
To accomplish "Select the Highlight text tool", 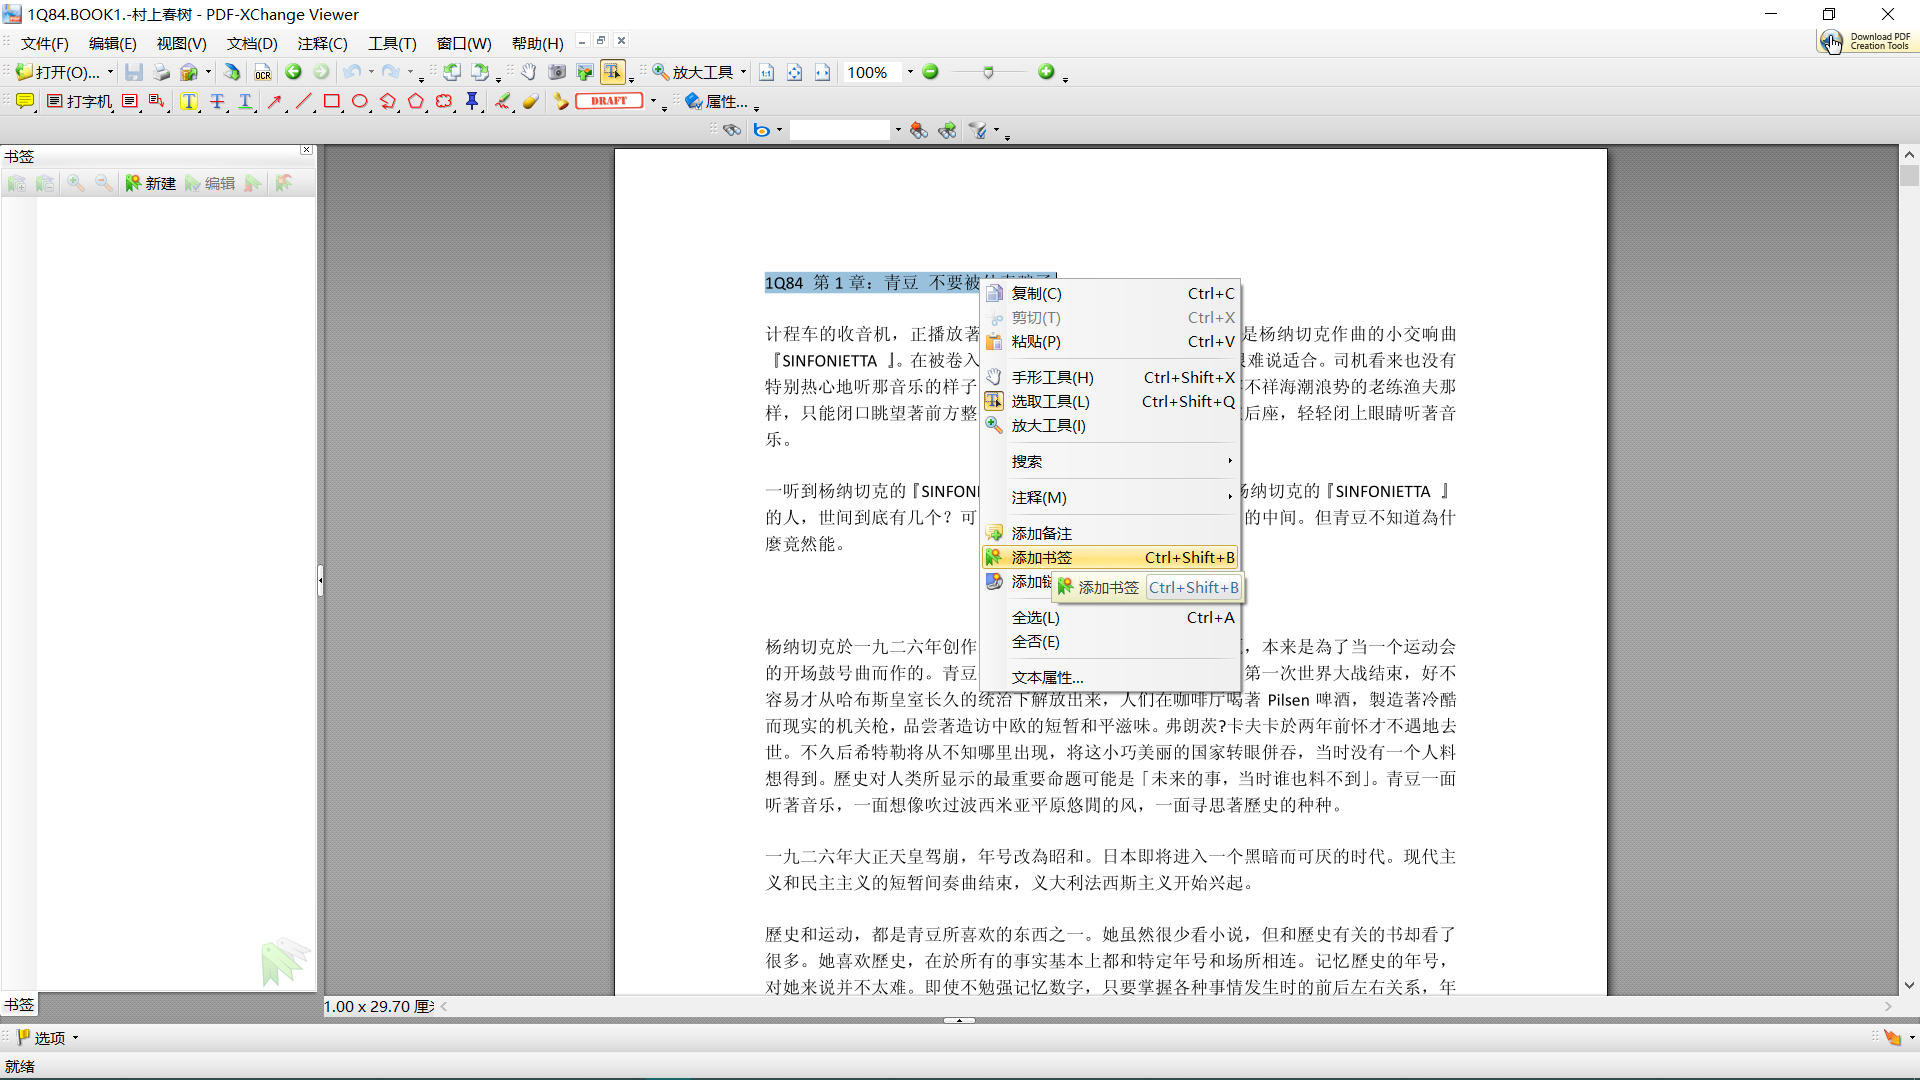I will click(188, 101).
